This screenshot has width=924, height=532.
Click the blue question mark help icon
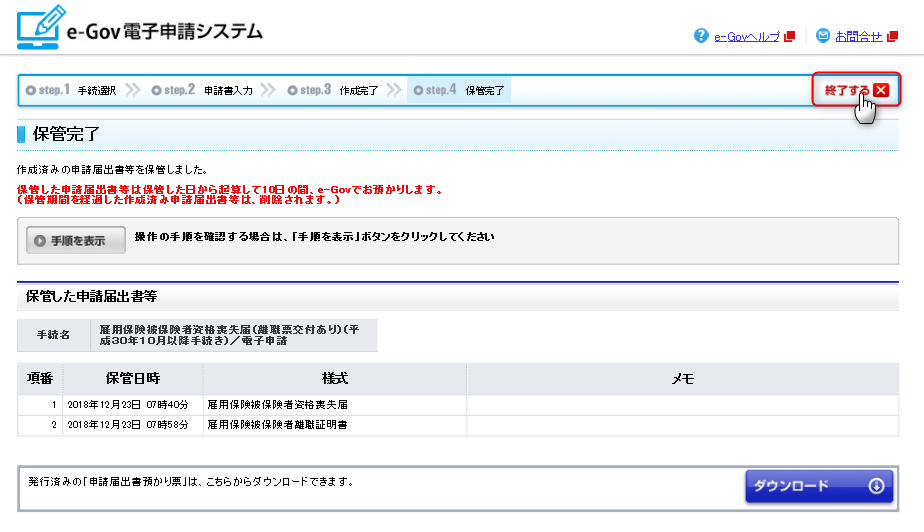tap(701, 36)
